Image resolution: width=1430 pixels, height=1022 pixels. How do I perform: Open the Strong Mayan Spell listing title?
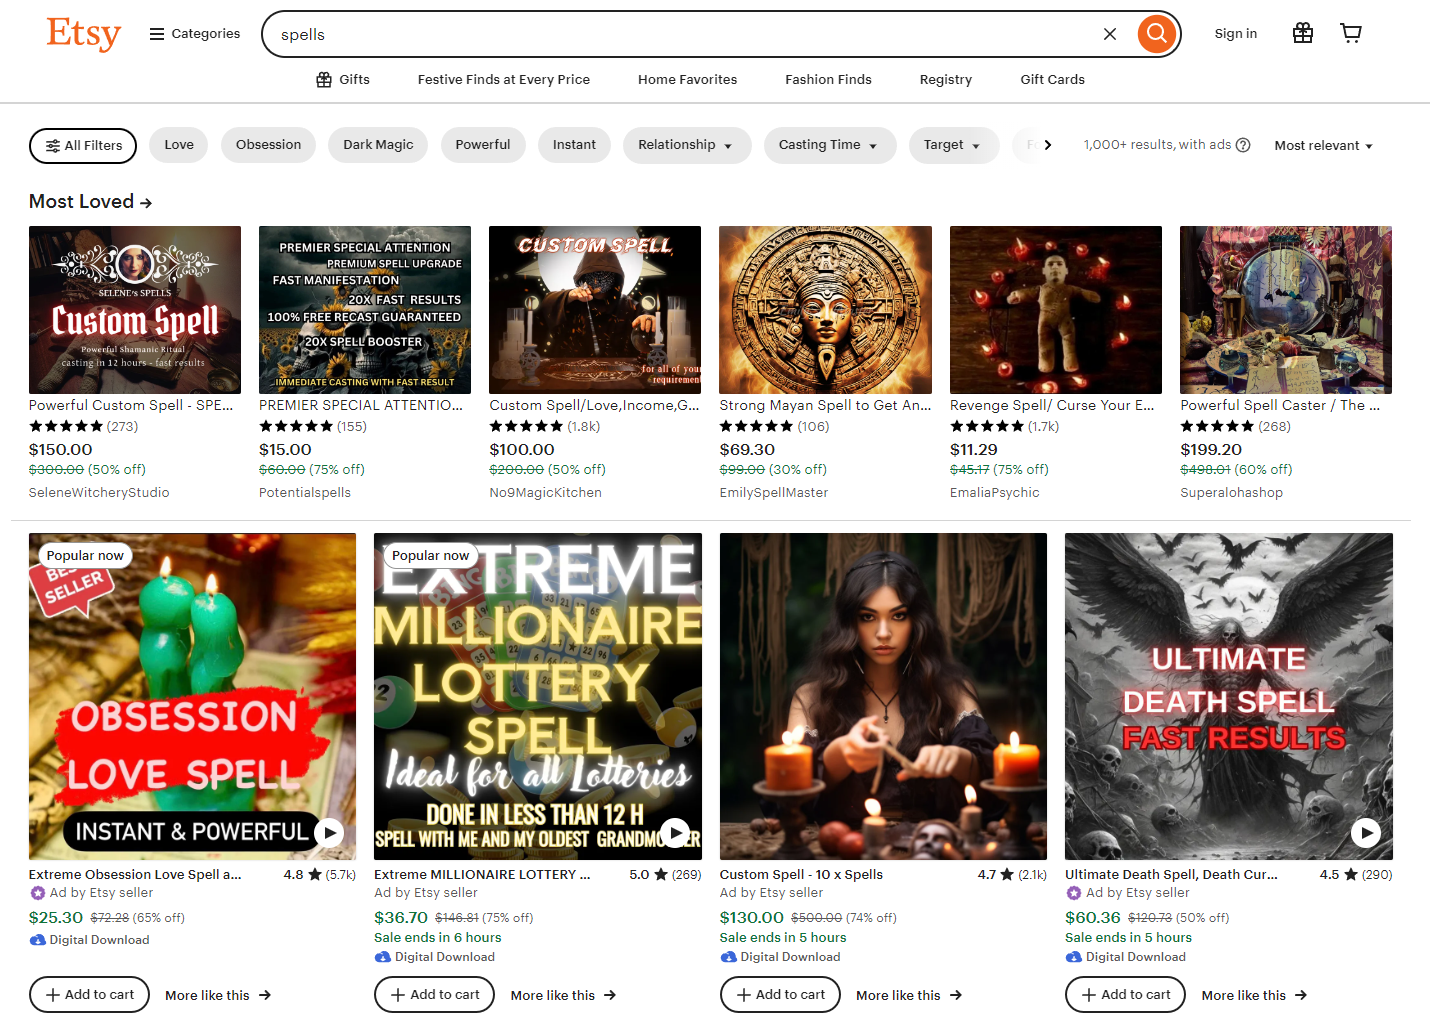(825, 405)
